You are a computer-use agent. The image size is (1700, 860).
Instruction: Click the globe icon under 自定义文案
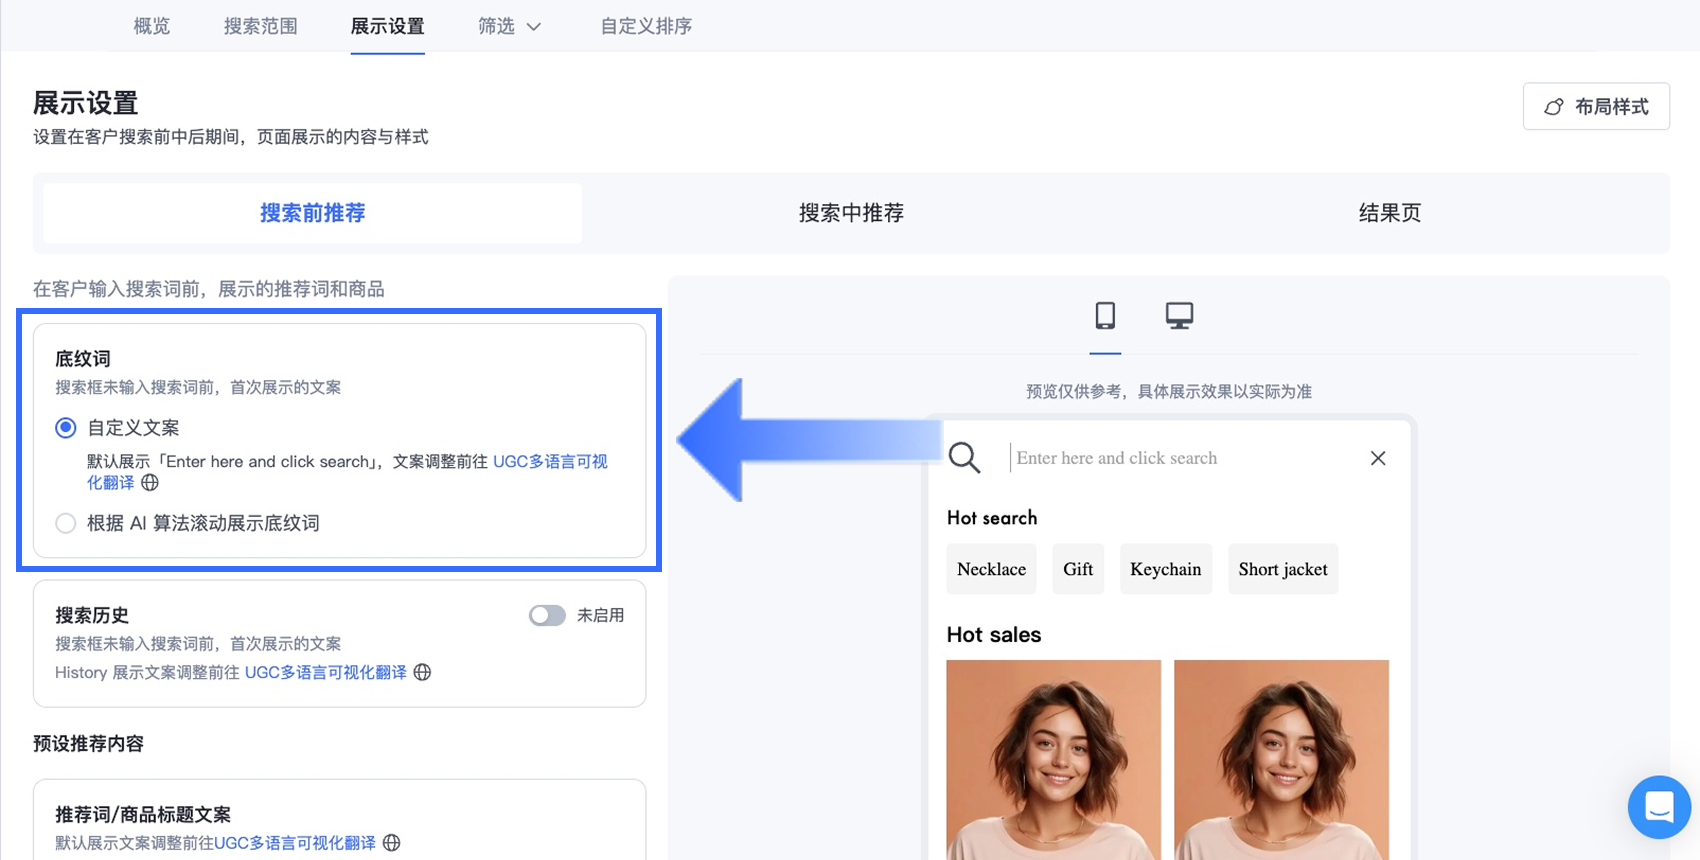pyautogui.click(x=150, y=483)
